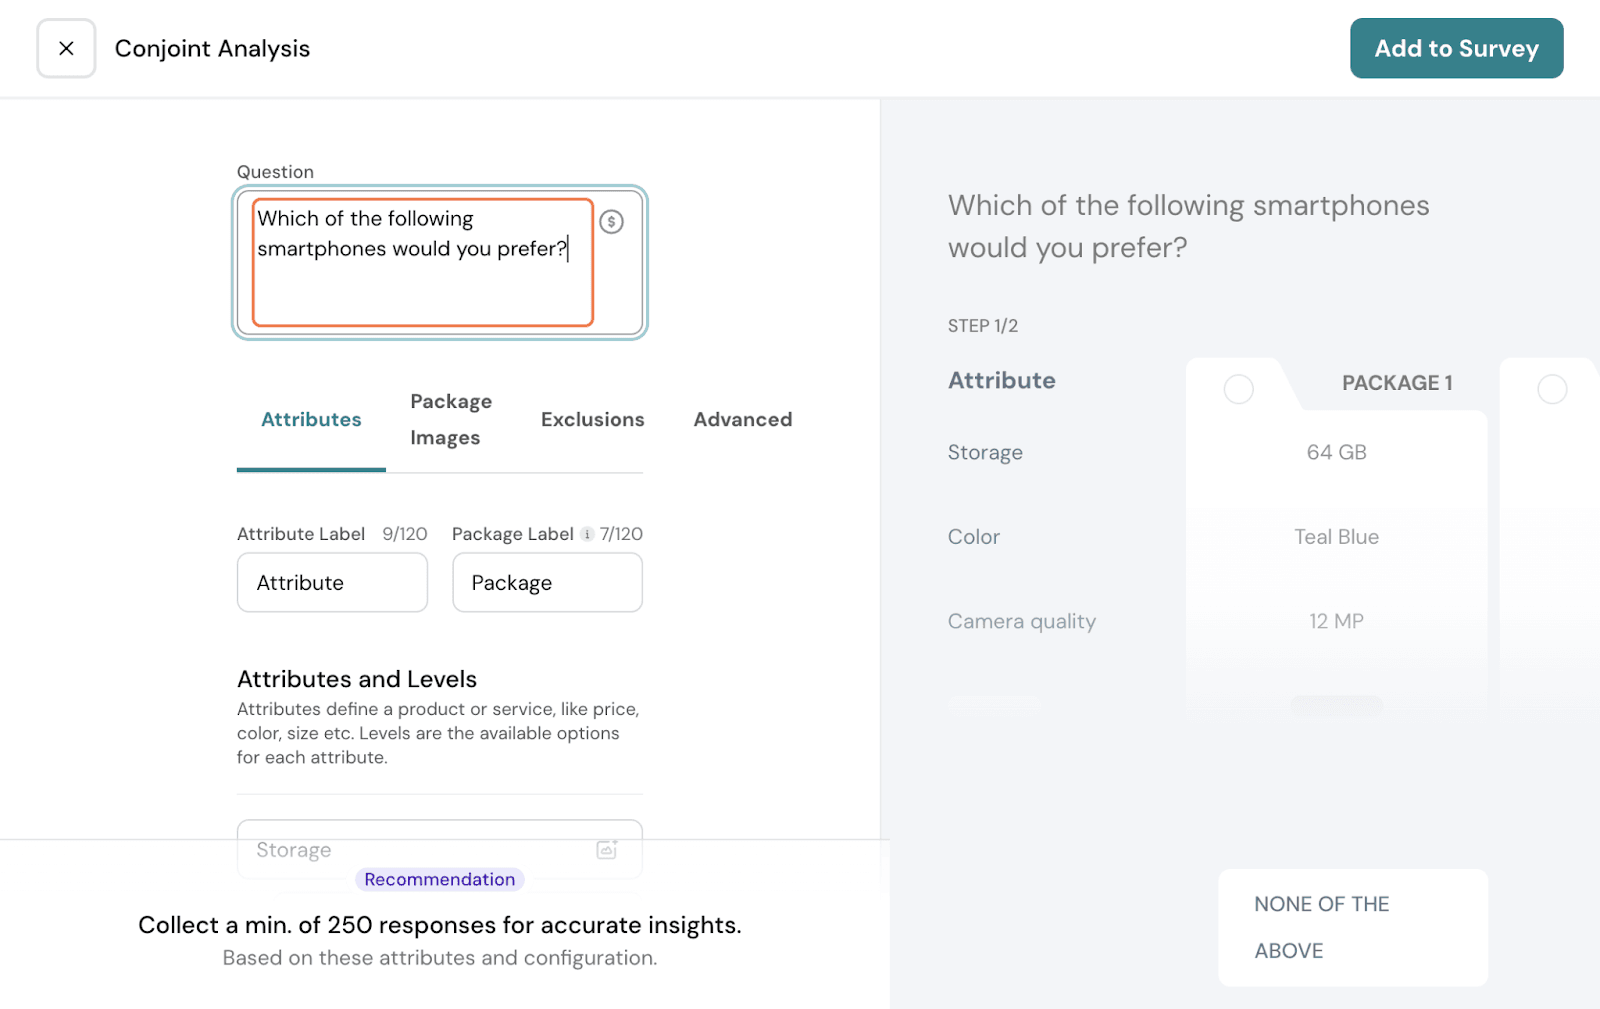Click the Storage attribute name field
Image resolution: width=1600 pixels, height=1009 pixels.
(420, 849)
